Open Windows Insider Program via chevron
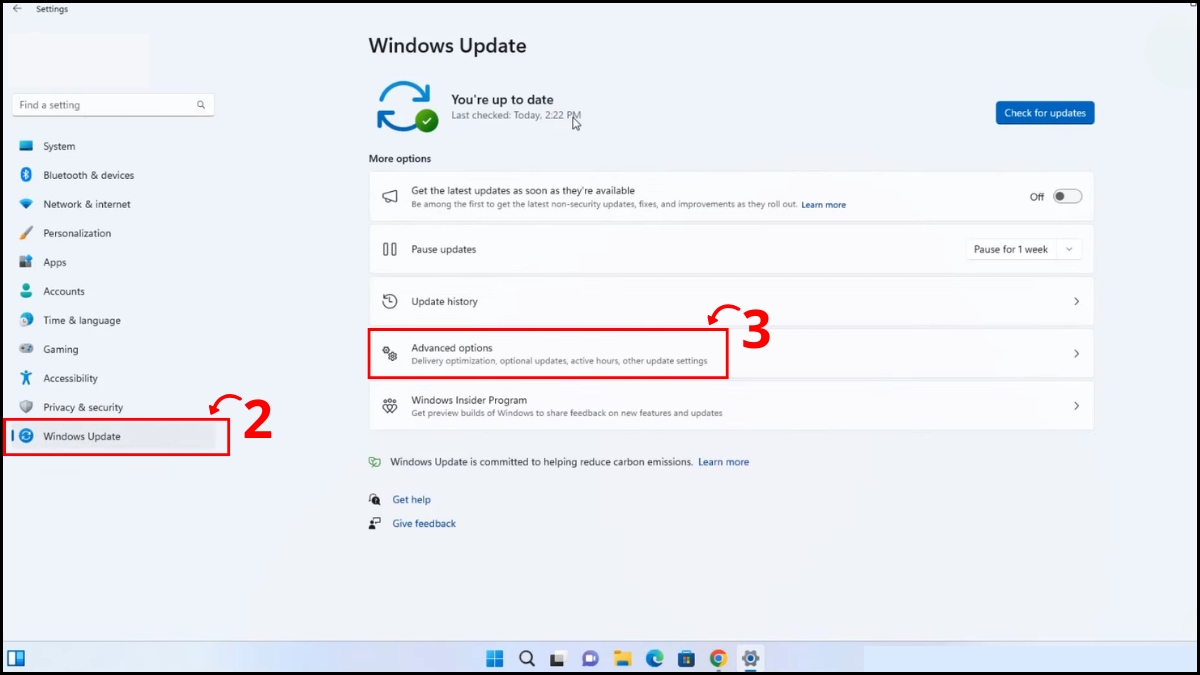 [1076, 406]
